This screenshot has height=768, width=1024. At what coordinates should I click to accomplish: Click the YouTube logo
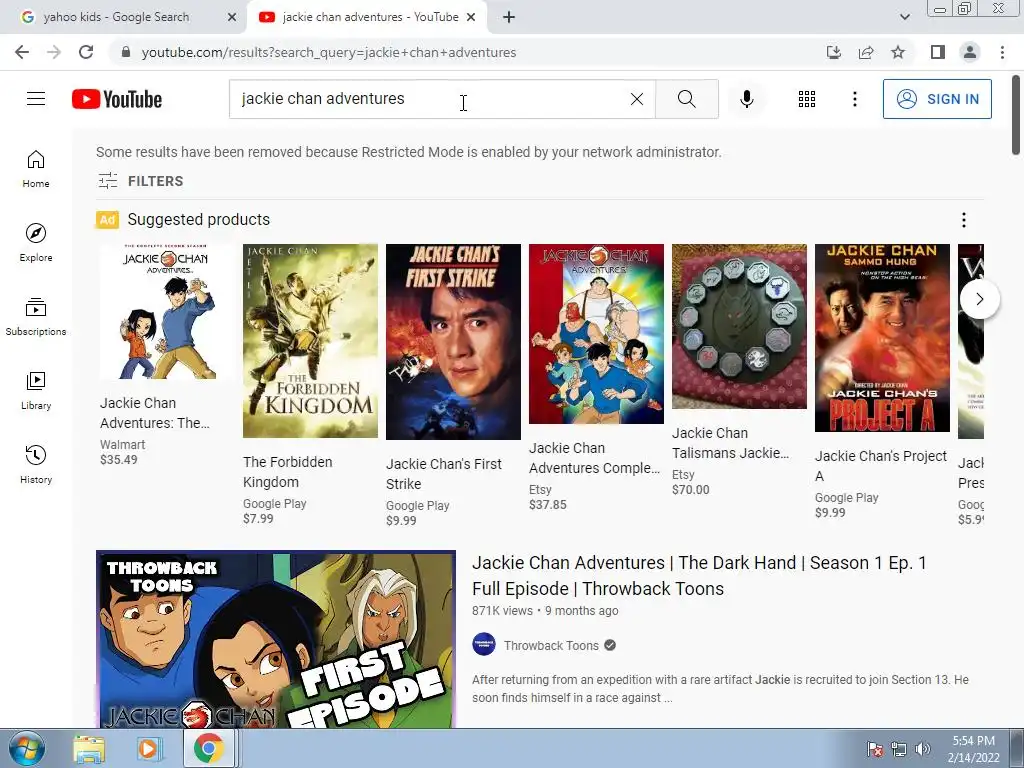(117, 99)
